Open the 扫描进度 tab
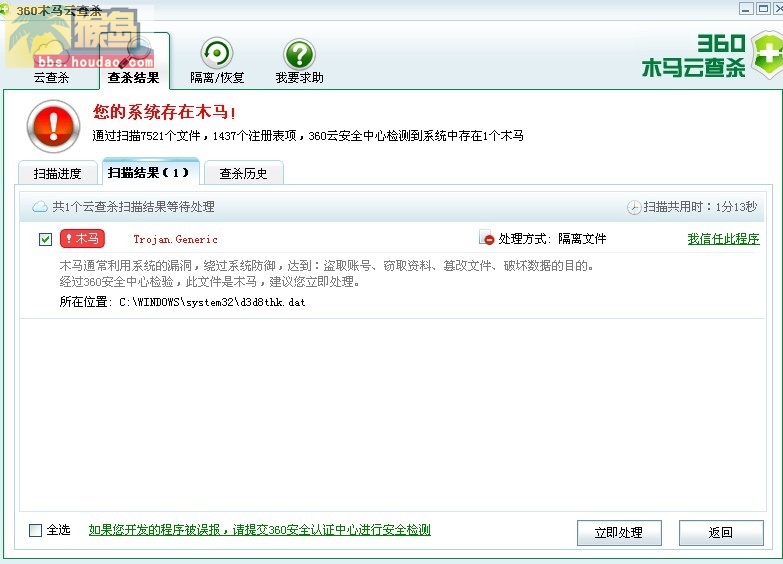 tap(57, 173)
